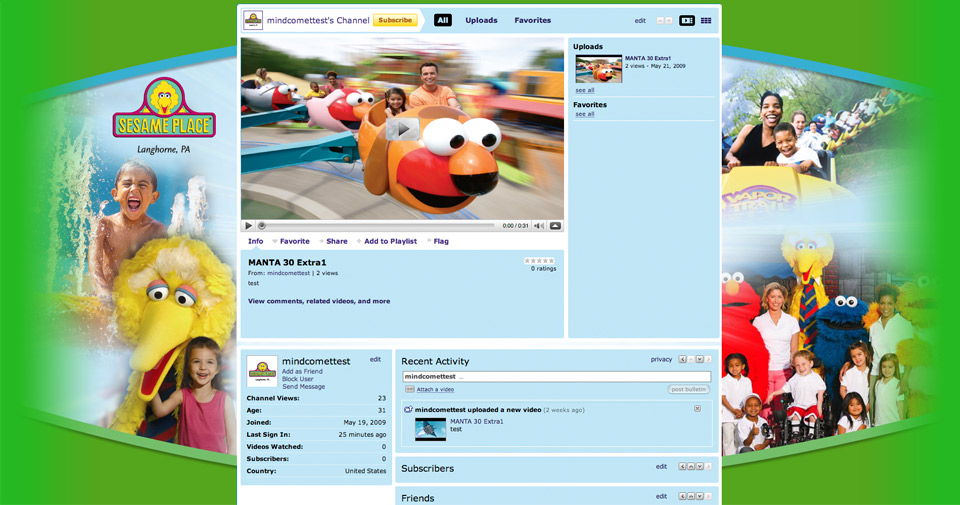Move the Friends module left
960x505 pixels.
(682, 496)
